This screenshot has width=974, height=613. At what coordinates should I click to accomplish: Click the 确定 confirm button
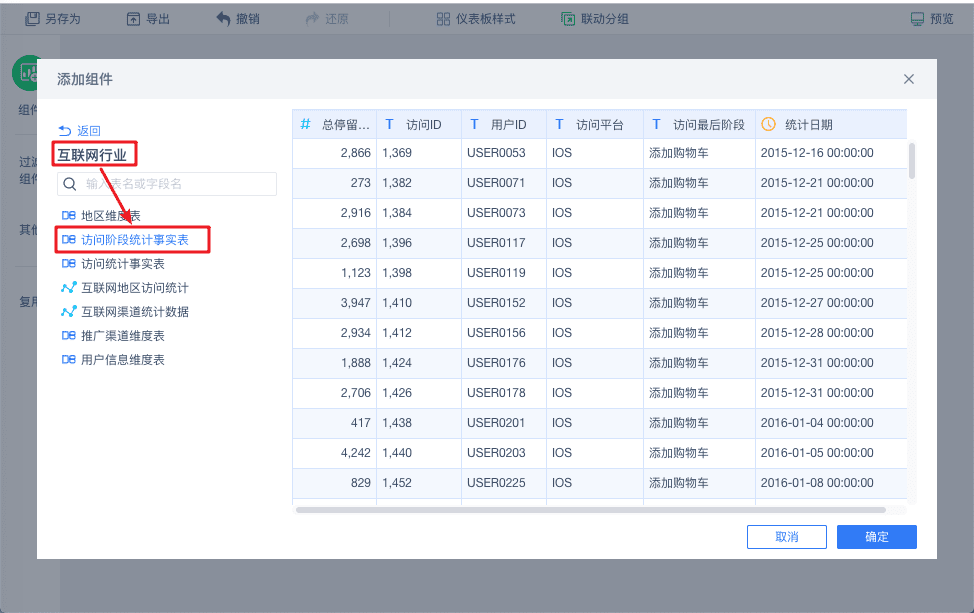pos(877,537)
